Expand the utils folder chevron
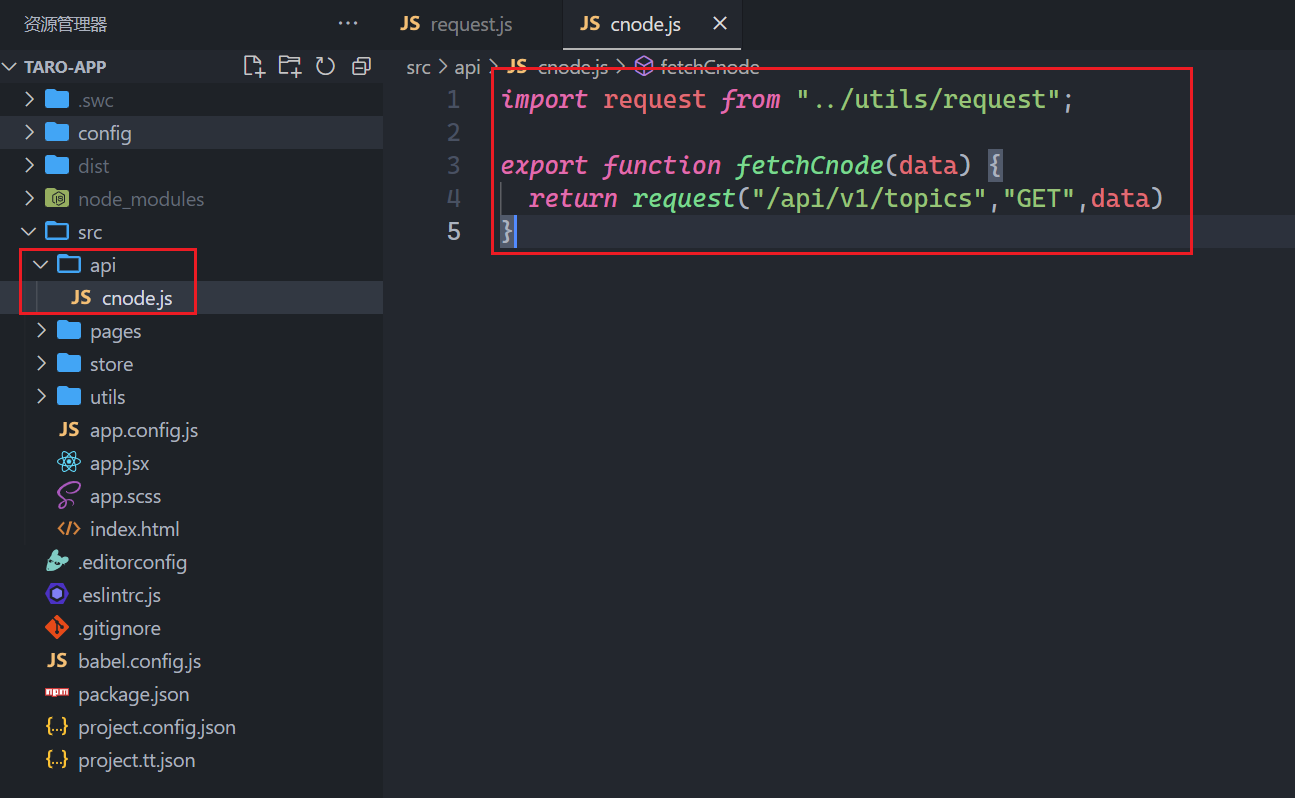 (41, 397)
